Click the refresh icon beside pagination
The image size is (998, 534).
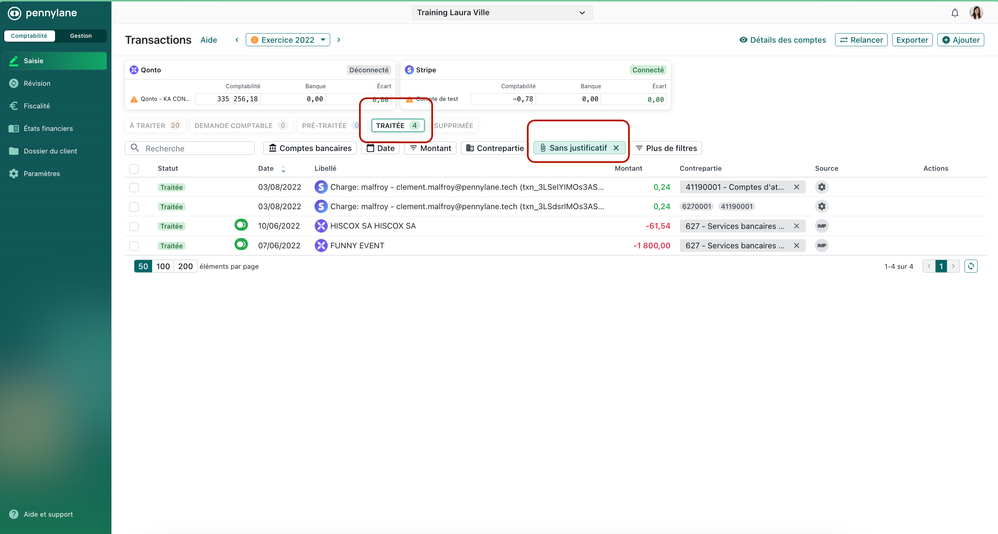tap(970, 266)
